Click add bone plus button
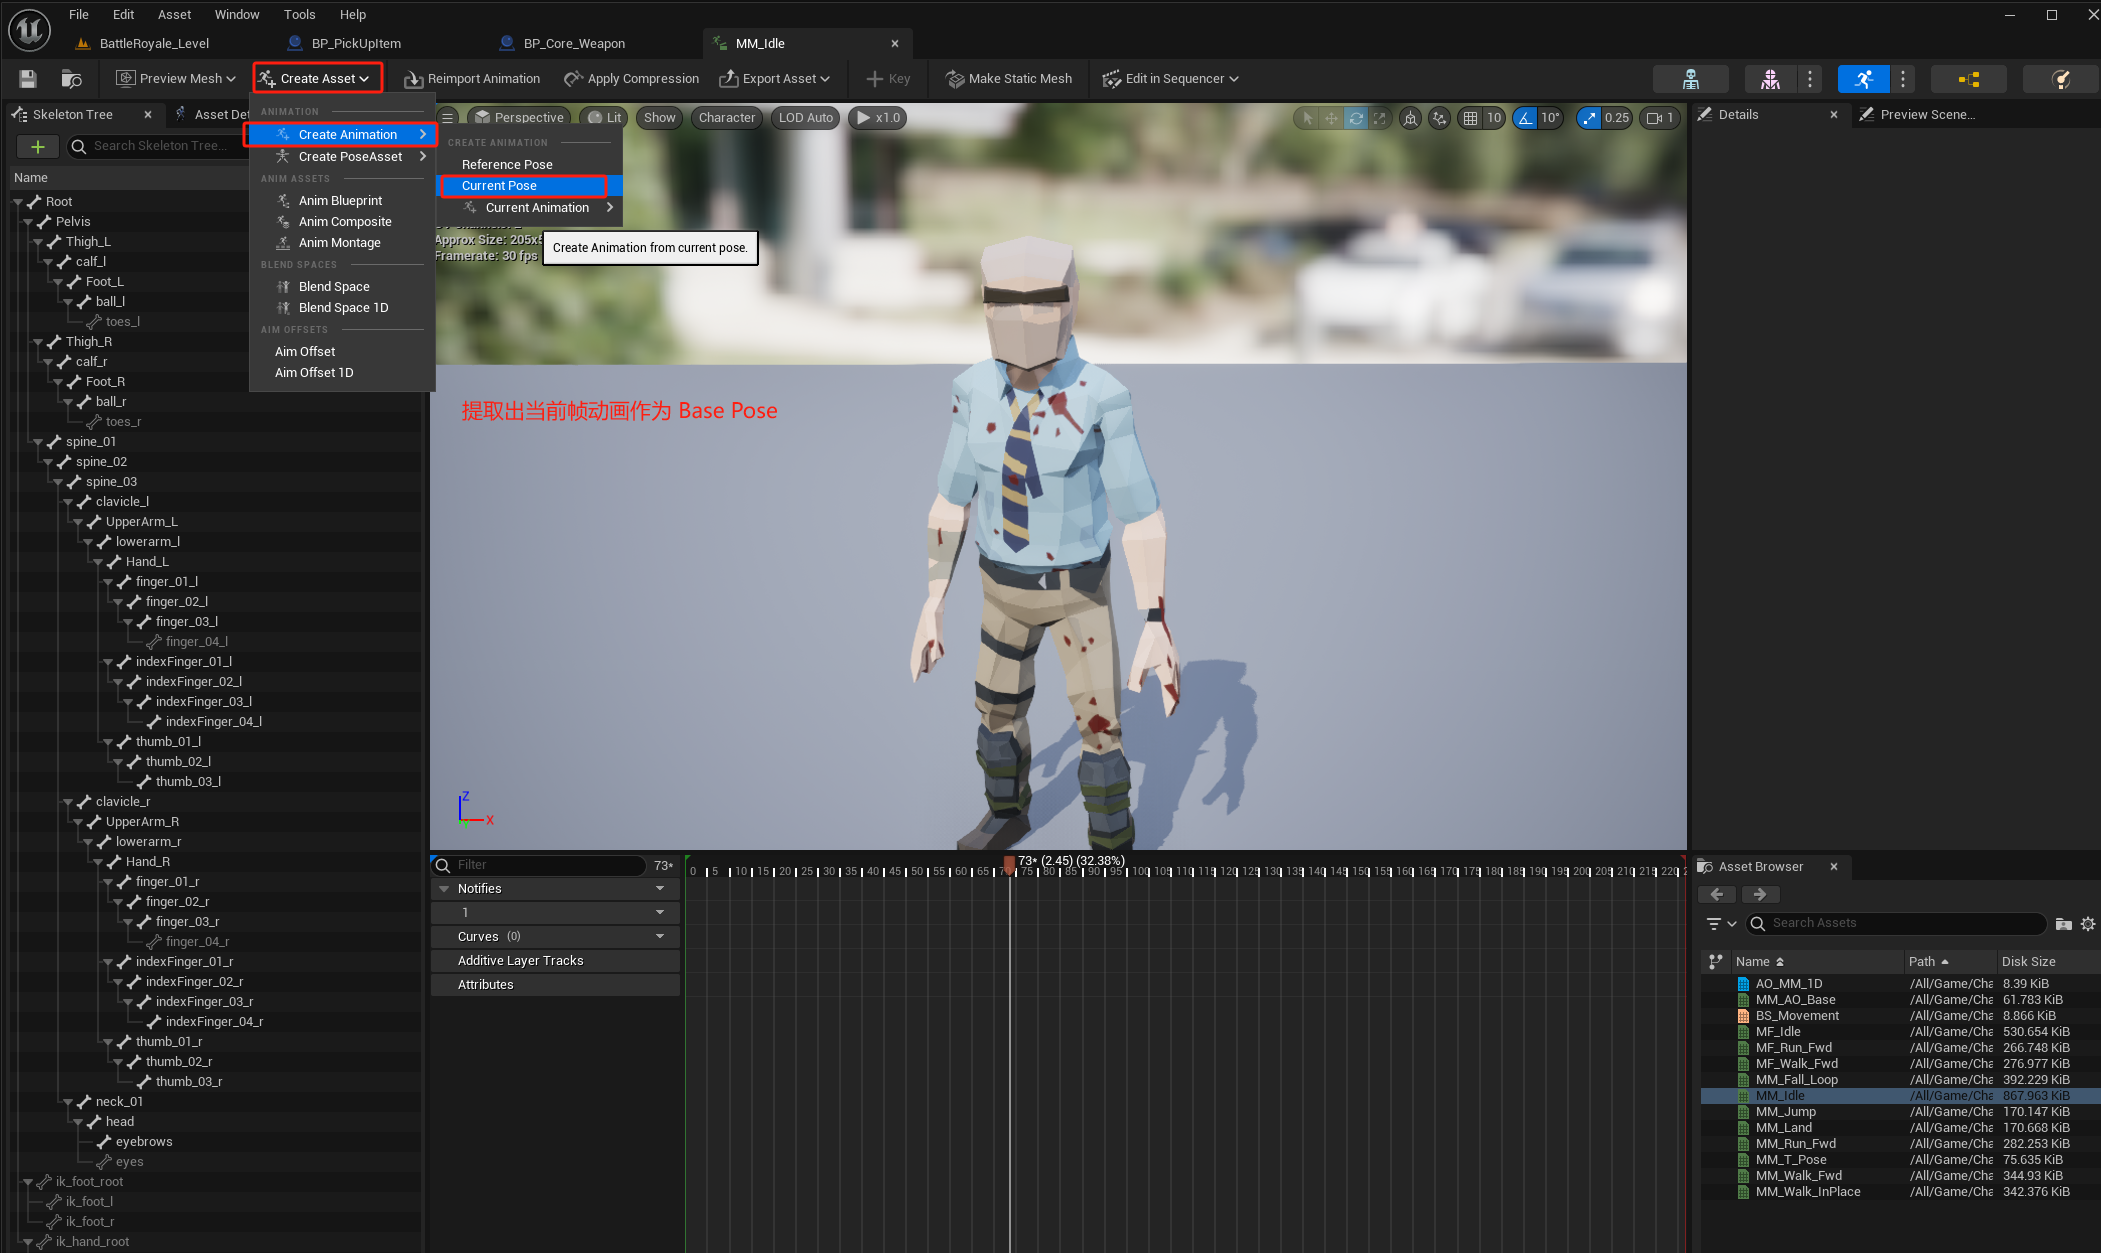Viewport: 2101px width, 1253px height. click(38, 147)
